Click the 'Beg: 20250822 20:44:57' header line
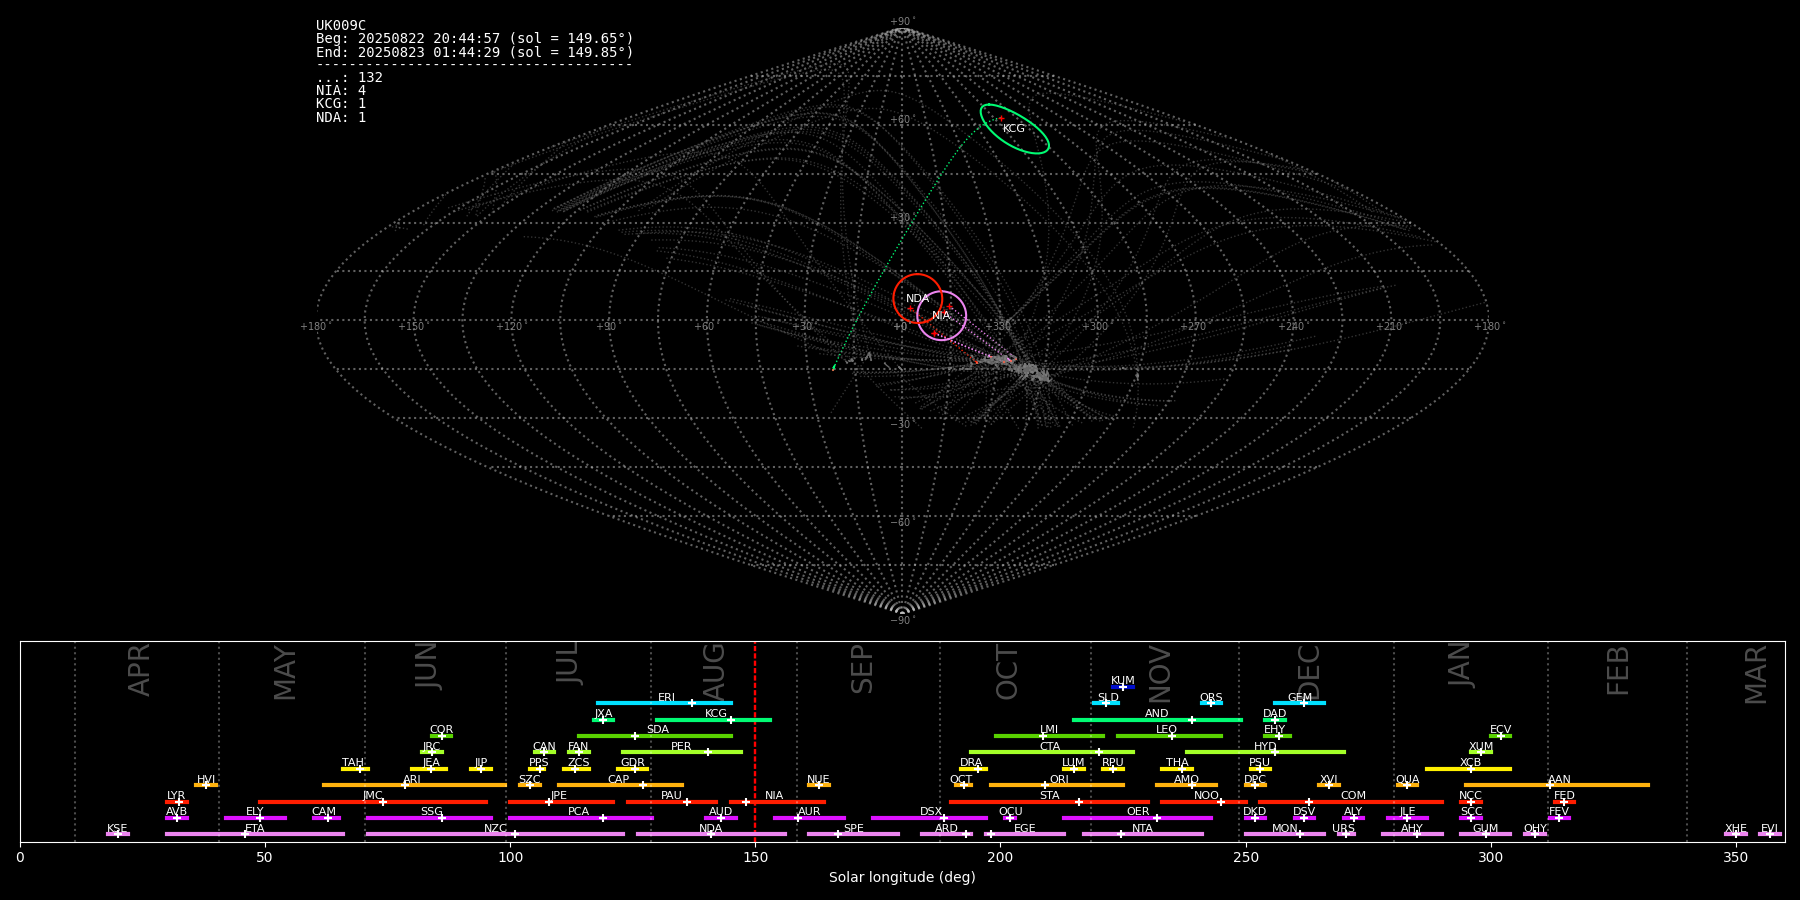 click(x=474, y=39)
